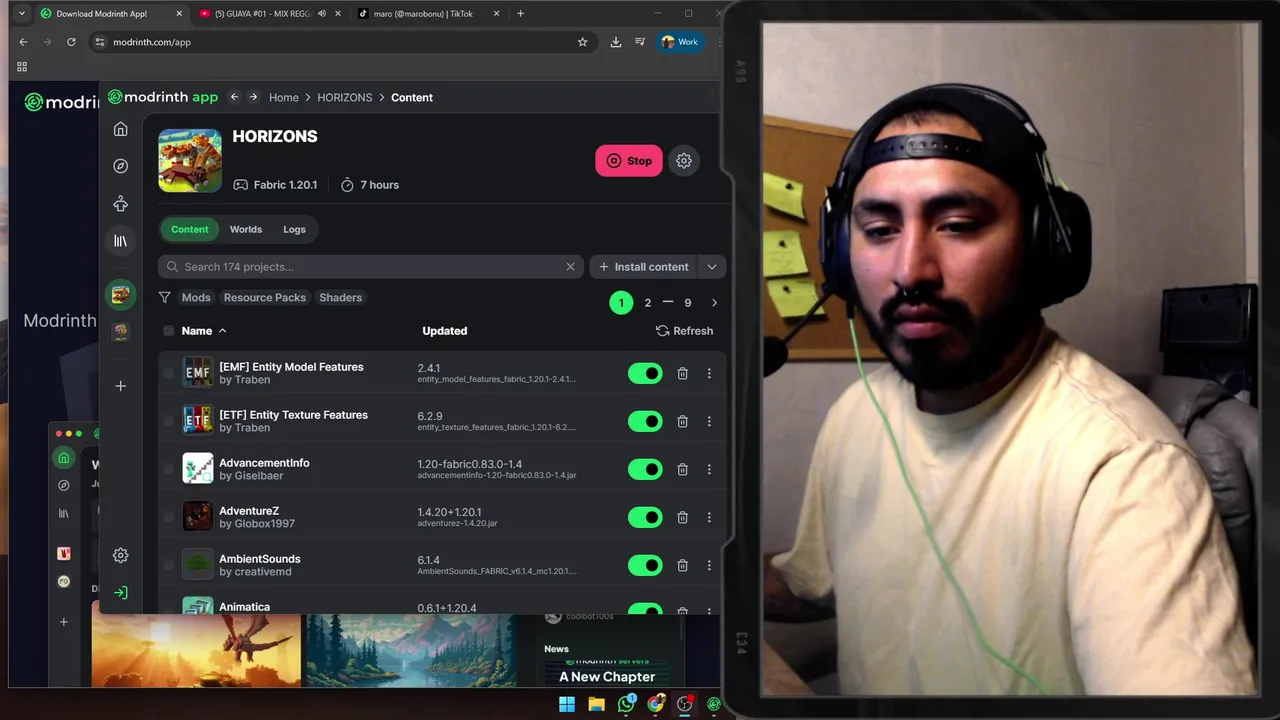Open the Home icon in Modrinth app sidebar

120,129
